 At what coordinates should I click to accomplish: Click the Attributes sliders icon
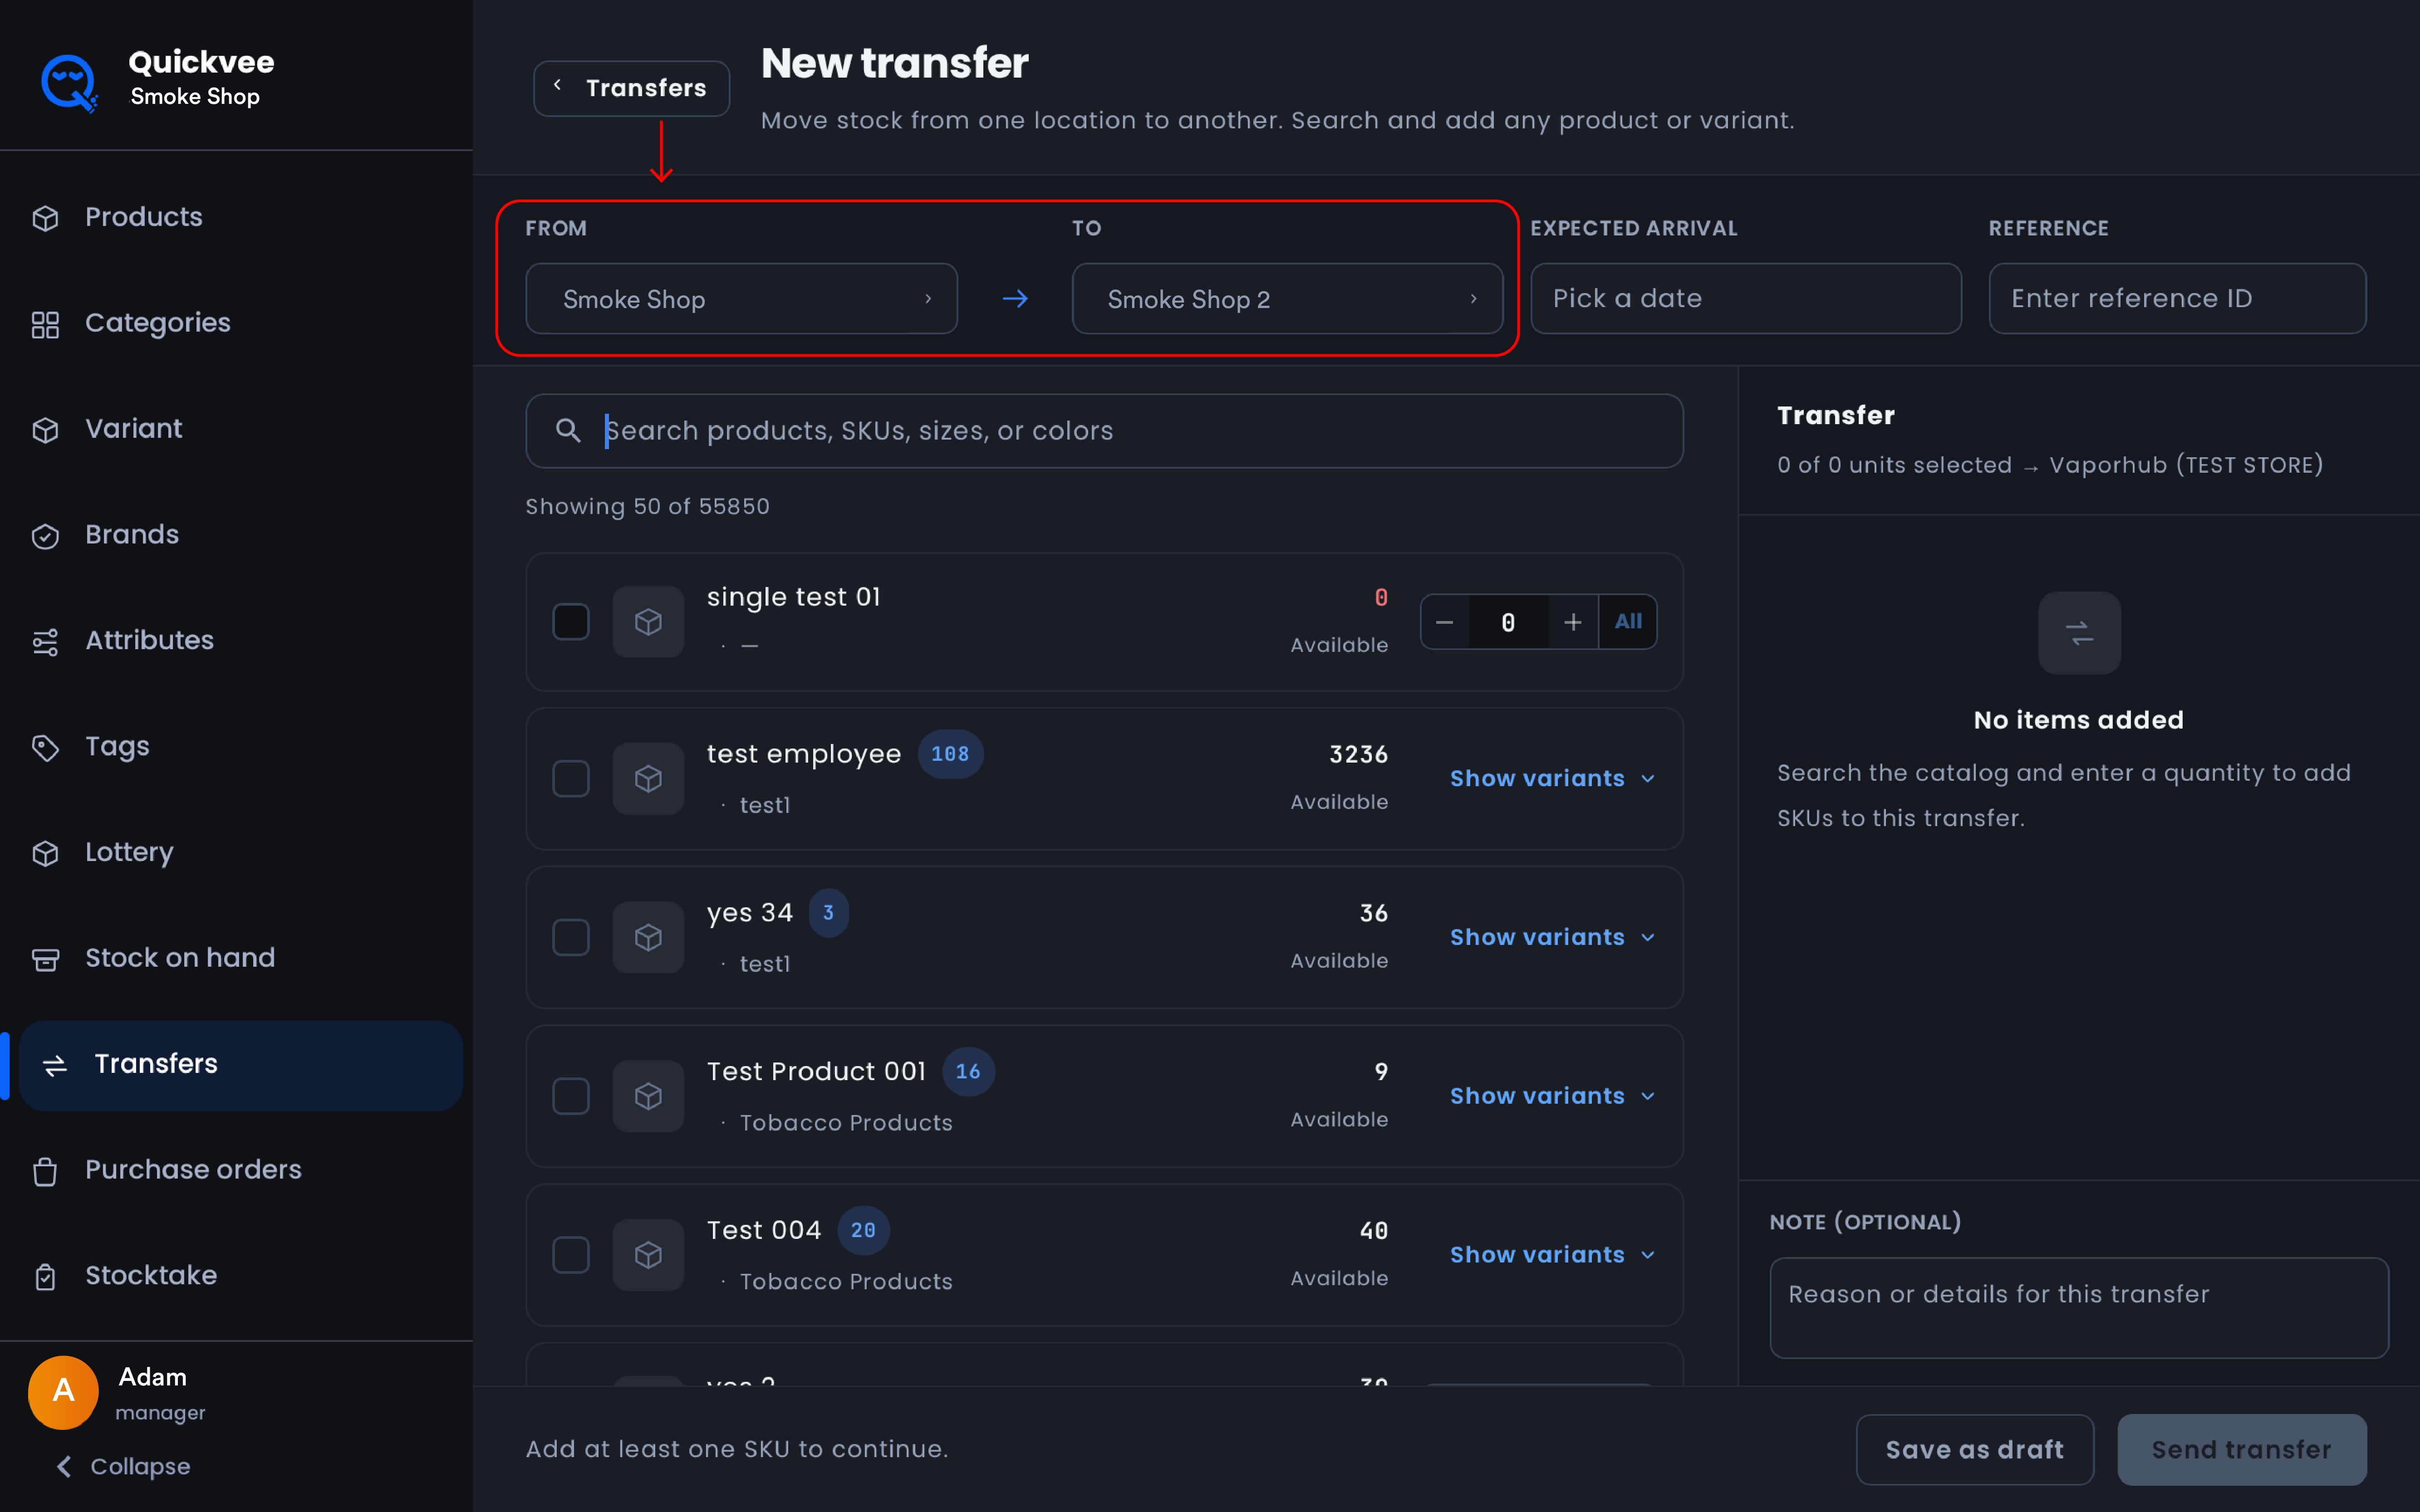pos(45,642)
